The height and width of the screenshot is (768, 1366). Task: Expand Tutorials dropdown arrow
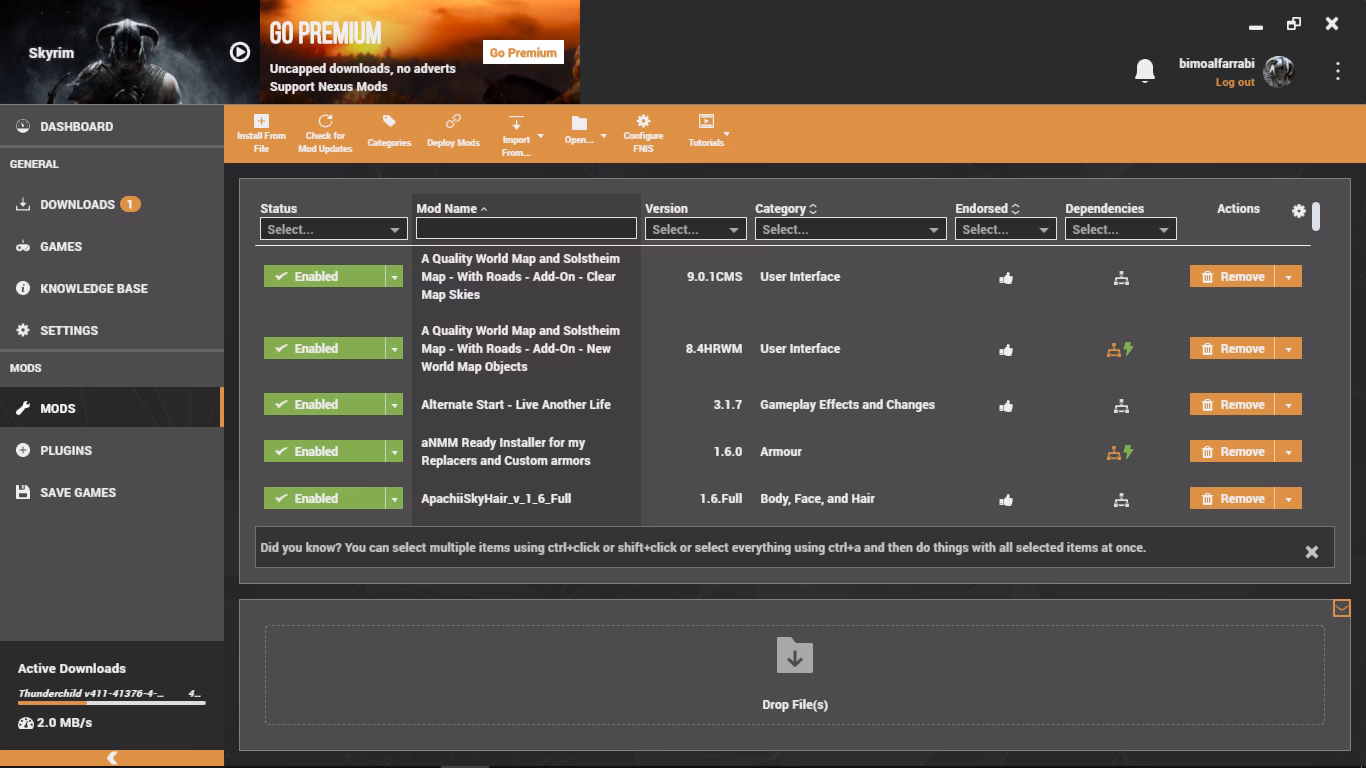tap(727, 134)
